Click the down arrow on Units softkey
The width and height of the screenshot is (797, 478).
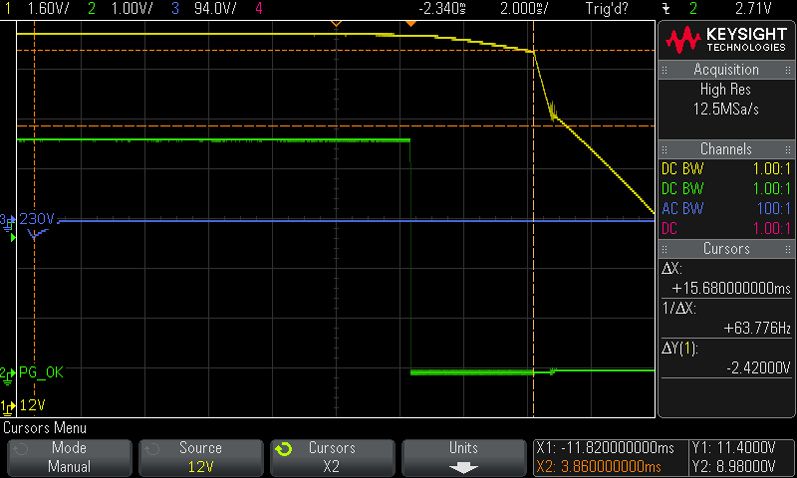click(x=464, y=467)
